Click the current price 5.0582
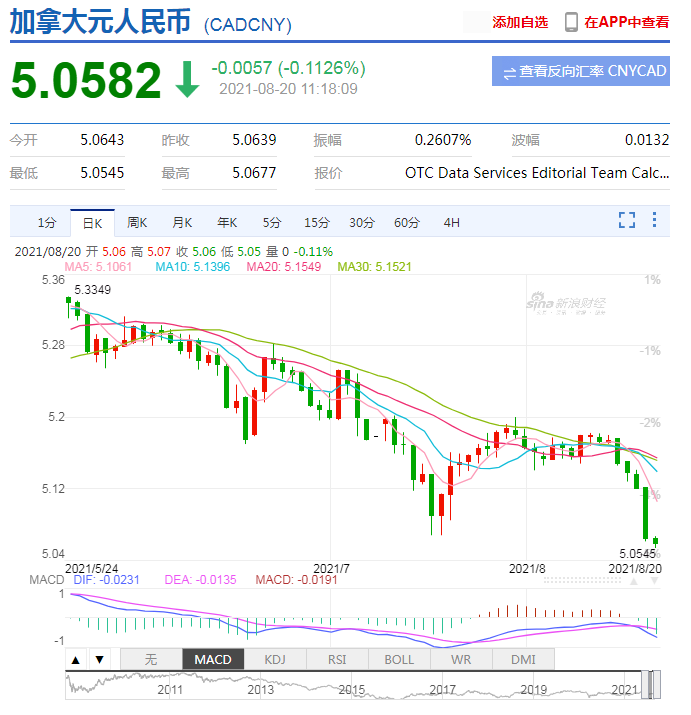691x715 pixels. coord(86,80)
